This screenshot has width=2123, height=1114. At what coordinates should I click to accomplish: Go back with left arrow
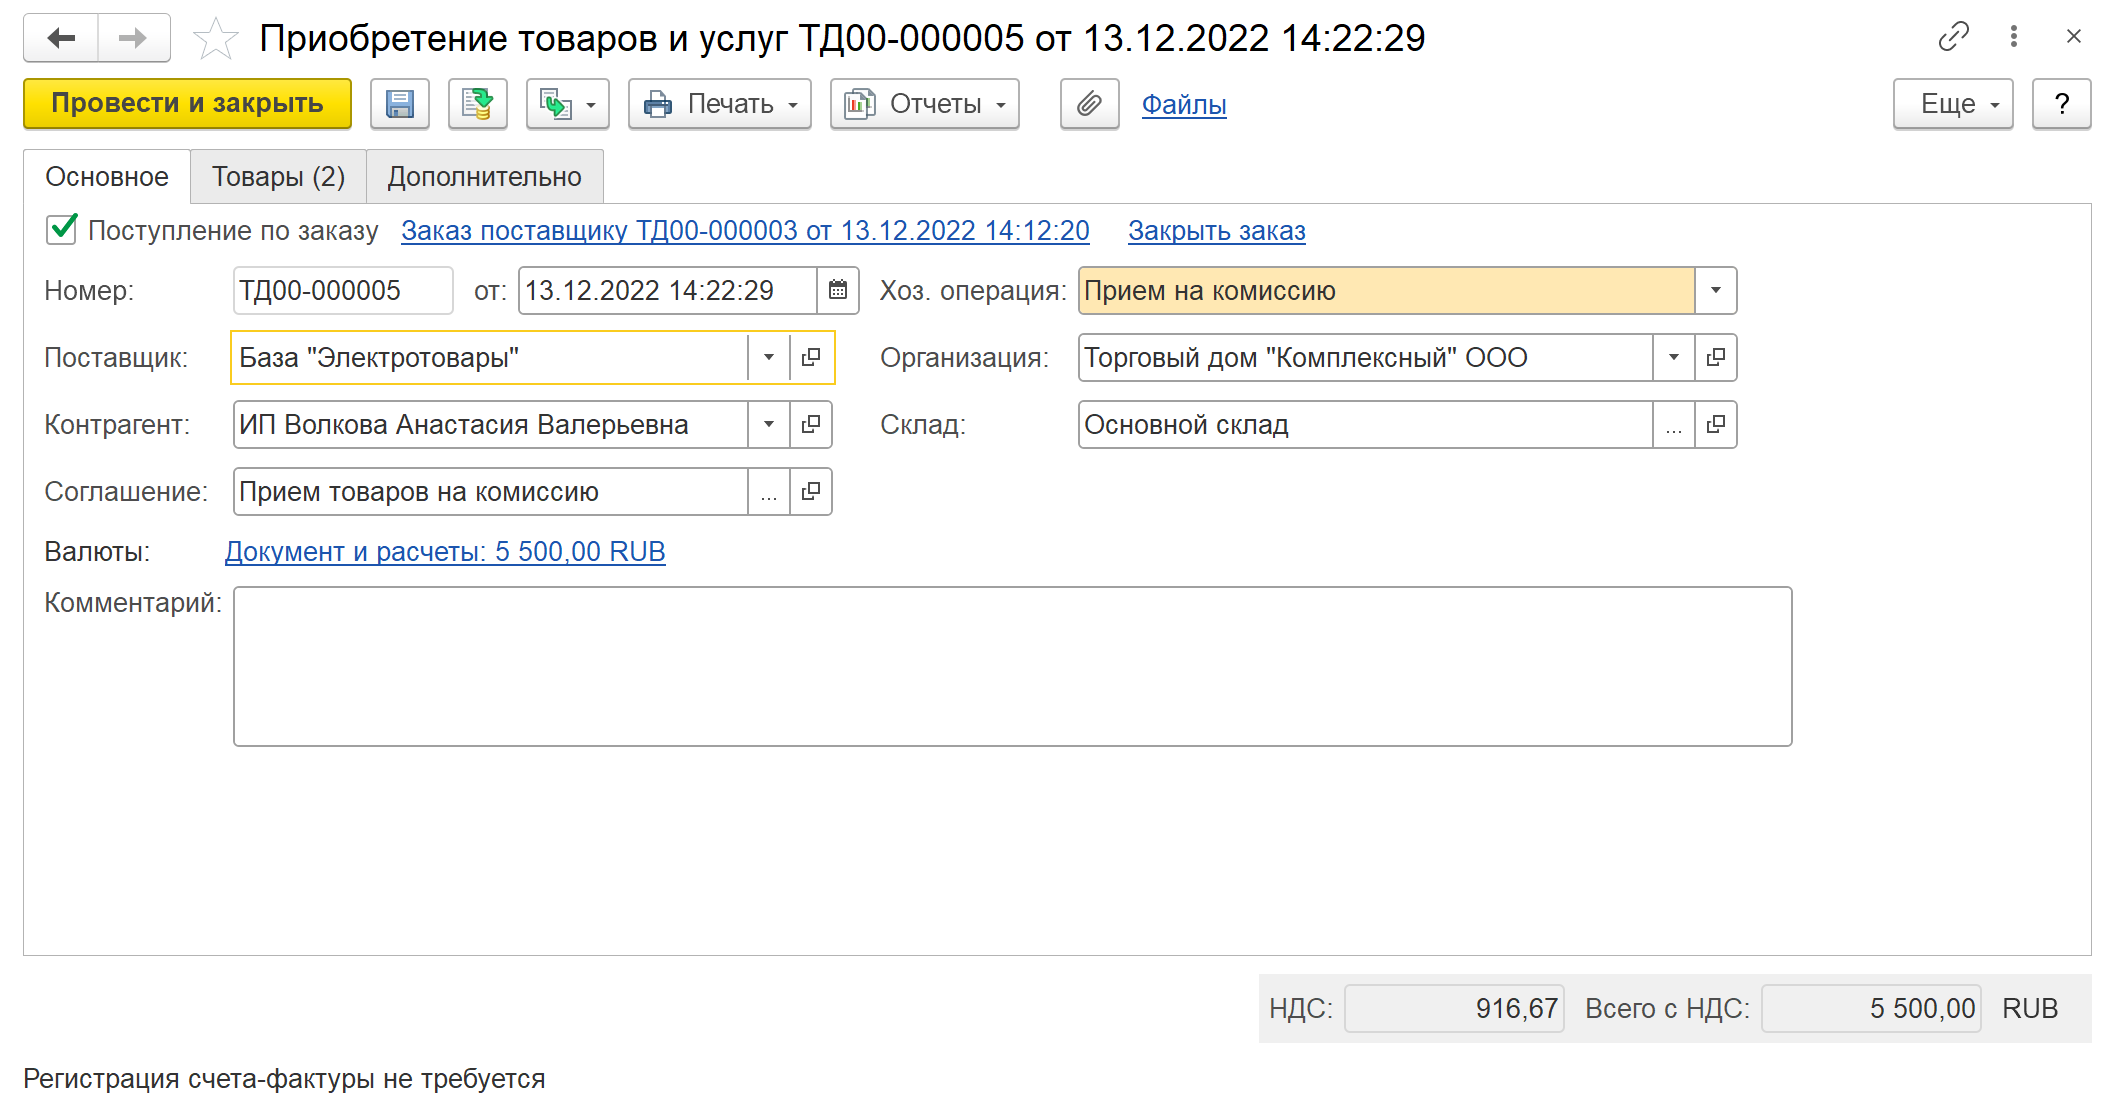[x=61, y=38]
